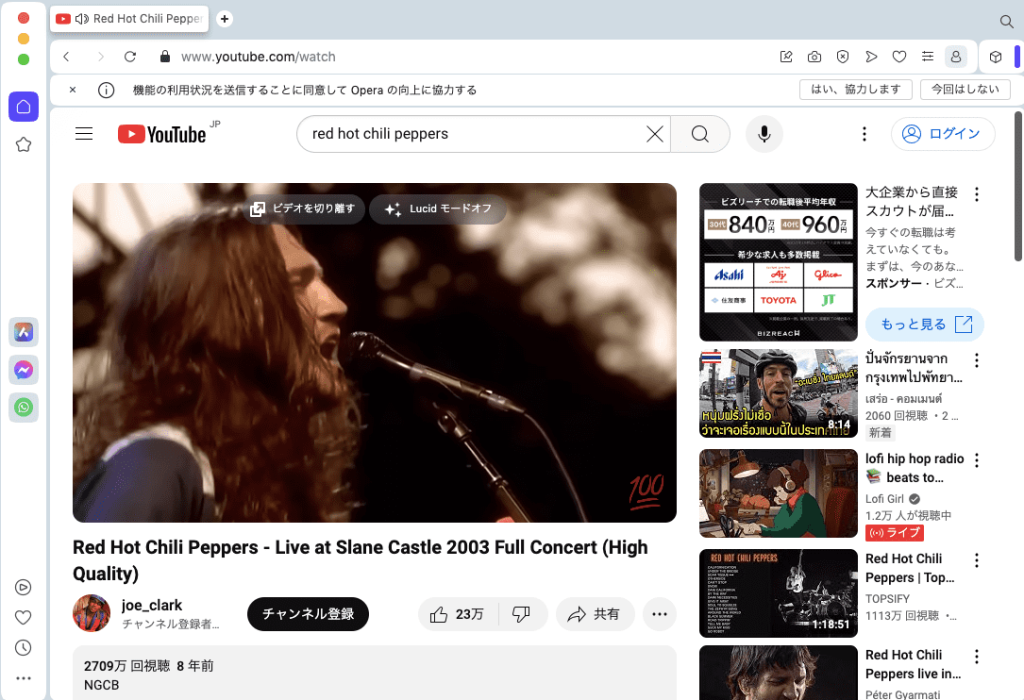The width and height of the screenshot is (1024, 700).
Task: Open options for Peppers live in video
Action: point(976,656)
